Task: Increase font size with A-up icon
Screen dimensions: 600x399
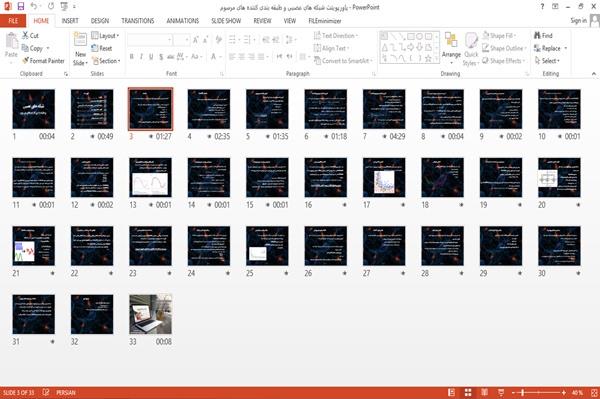Action: [x=196, y=40]
